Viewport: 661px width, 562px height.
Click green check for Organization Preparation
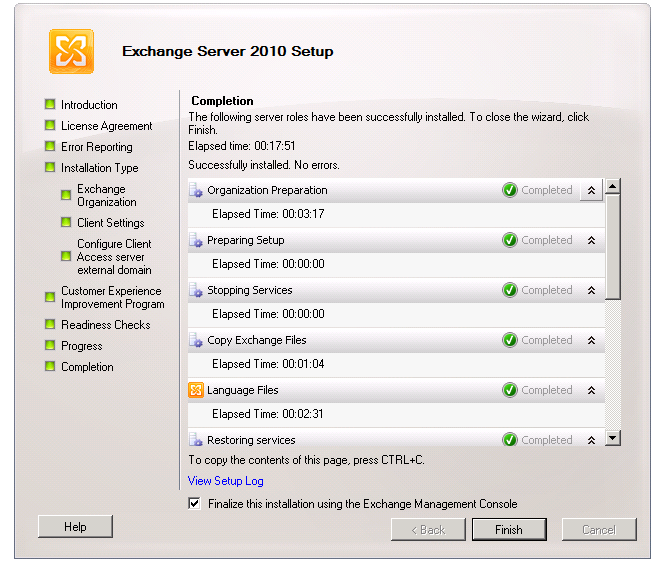[510, 190]
